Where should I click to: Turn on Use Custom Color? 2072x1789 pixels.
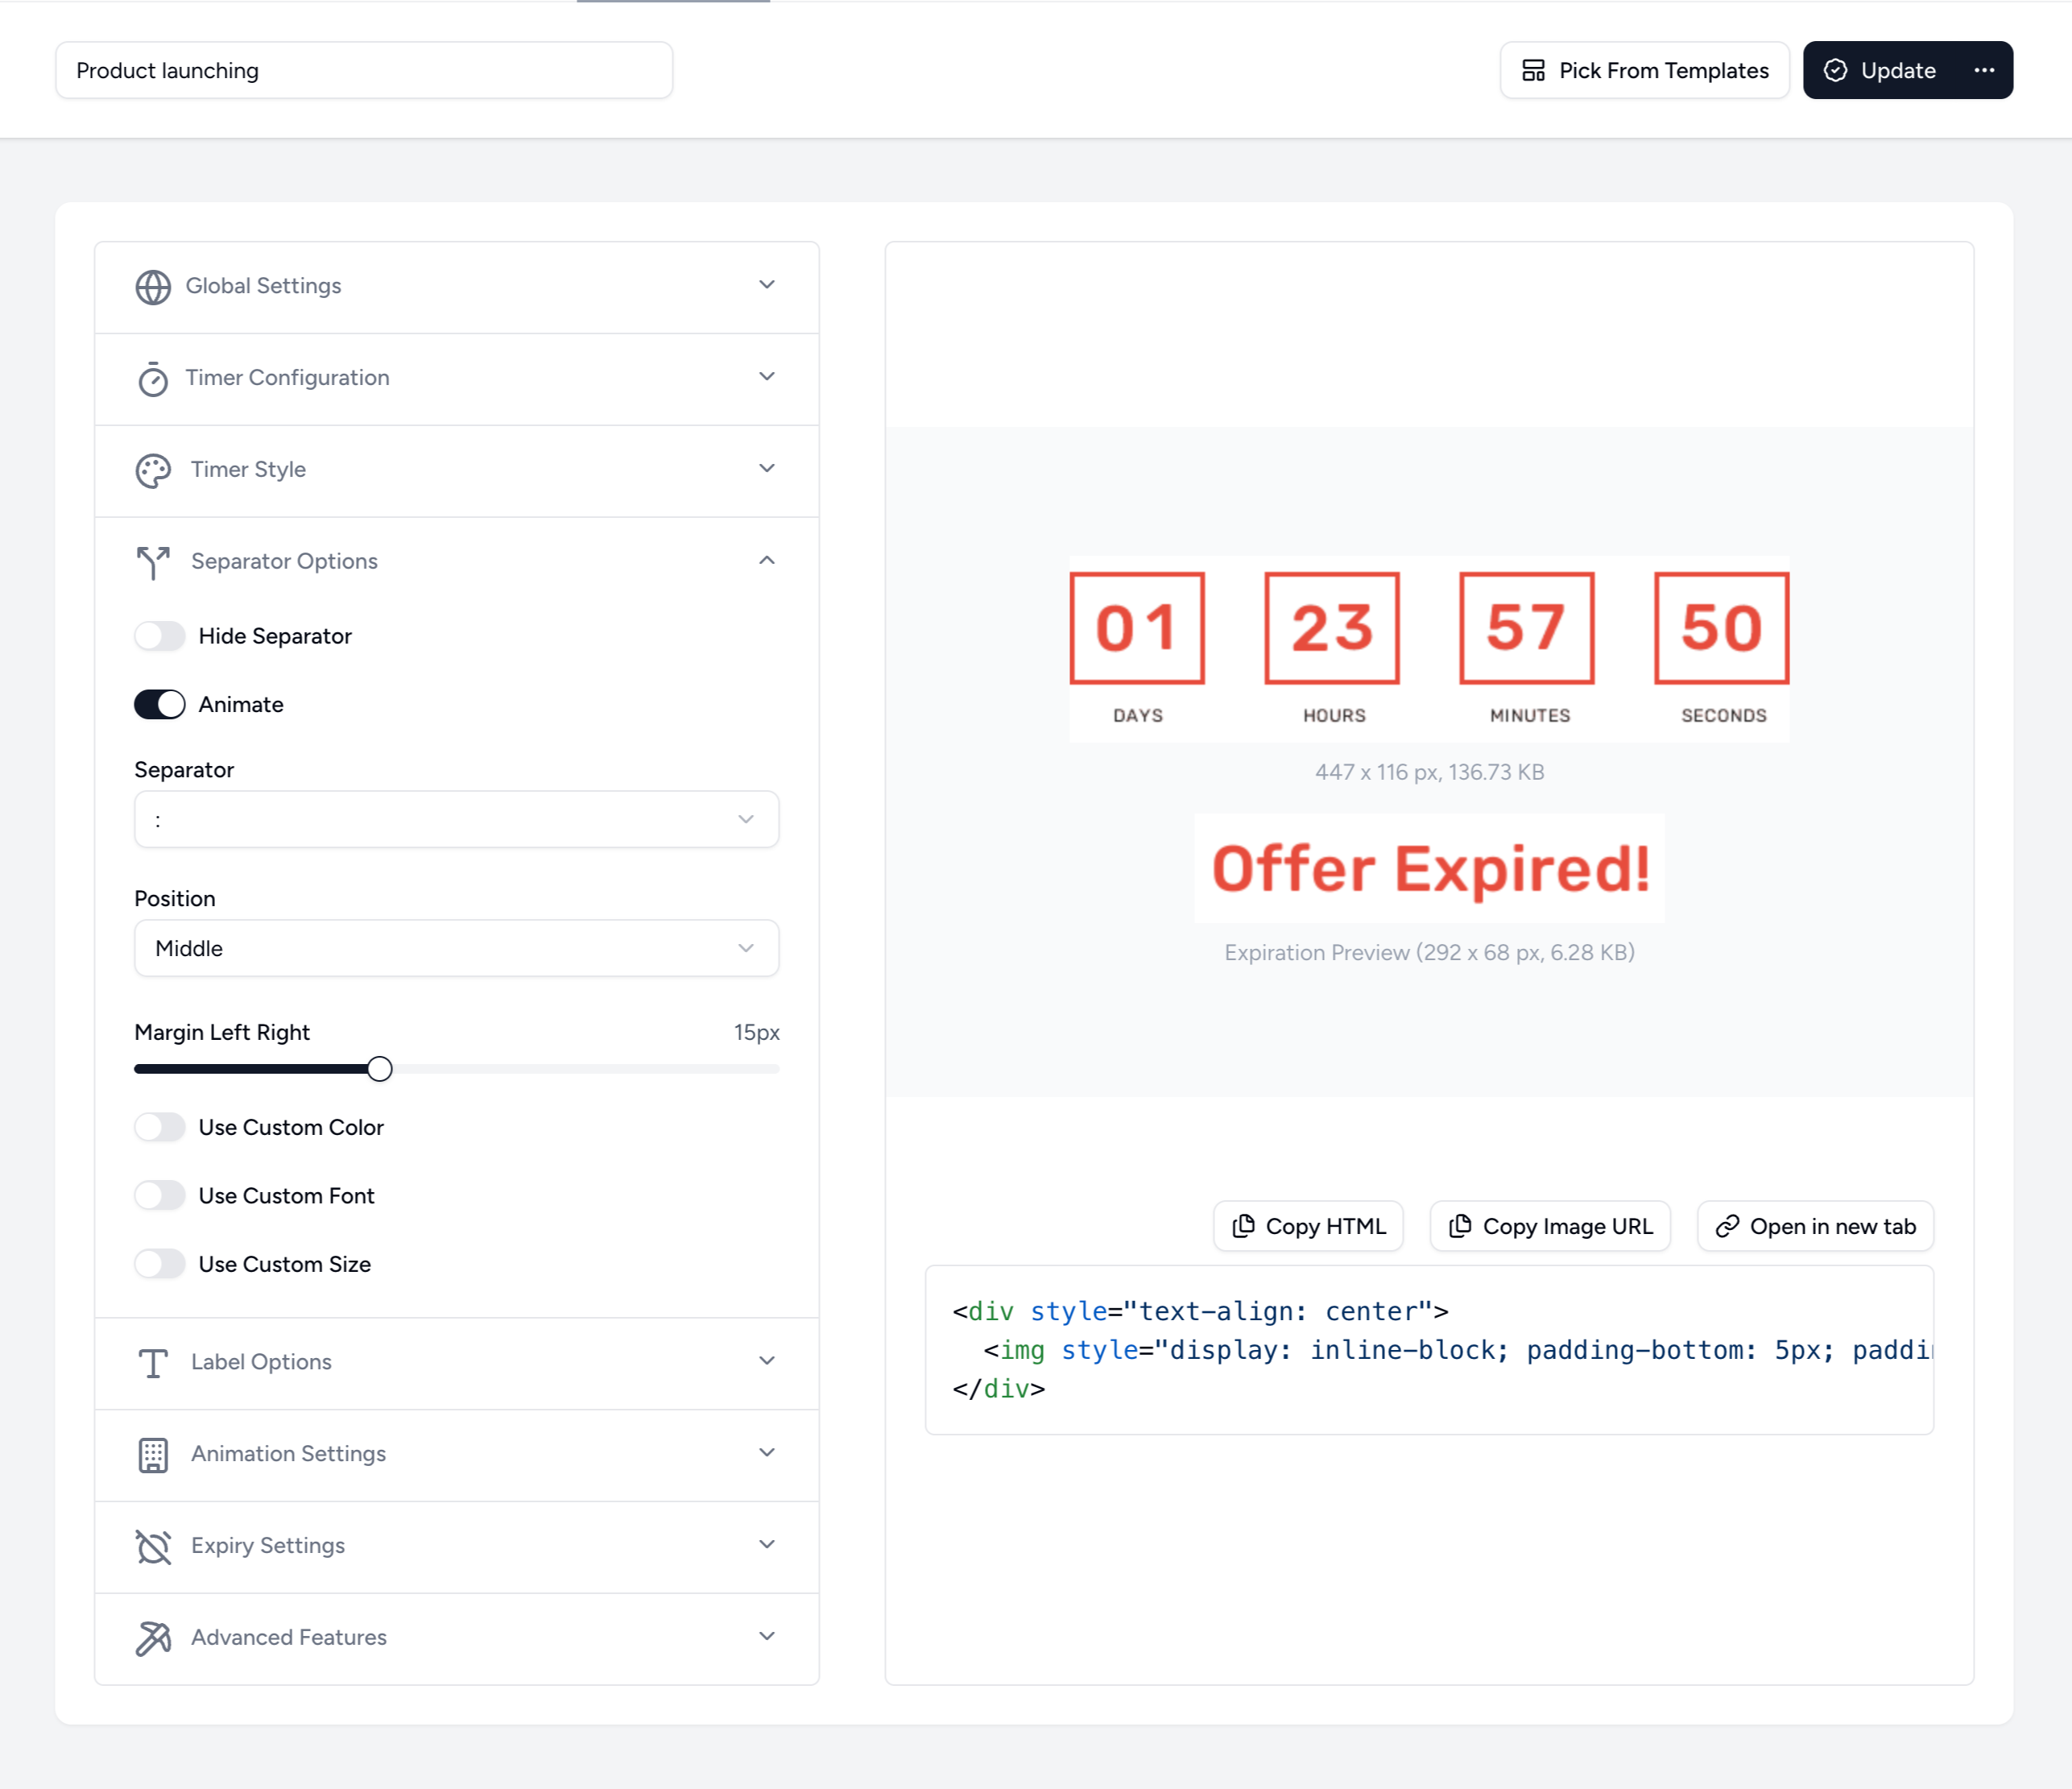[x=159, y=1127]
